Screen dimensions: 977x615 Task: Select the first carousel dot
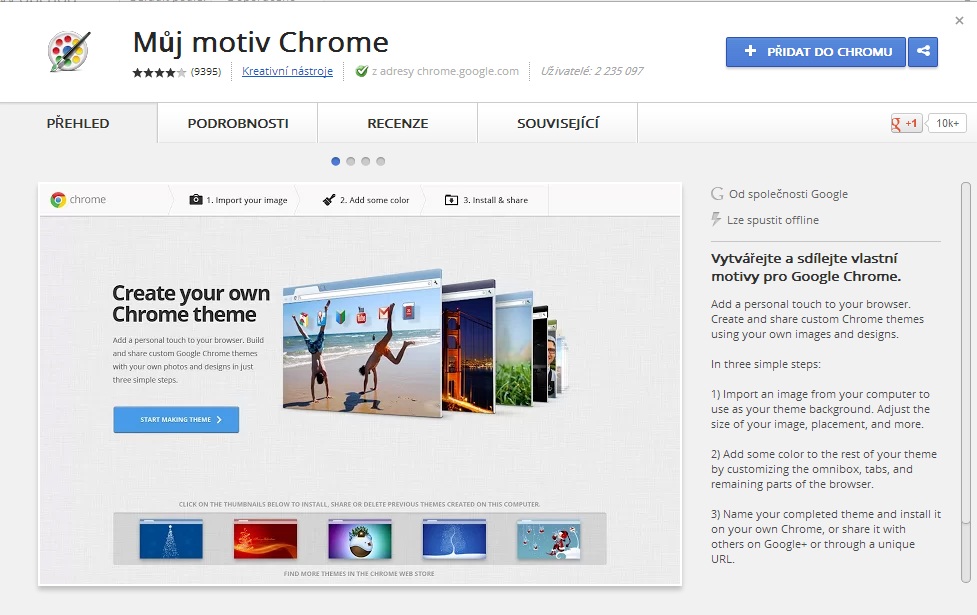click(x=336, y=161)
